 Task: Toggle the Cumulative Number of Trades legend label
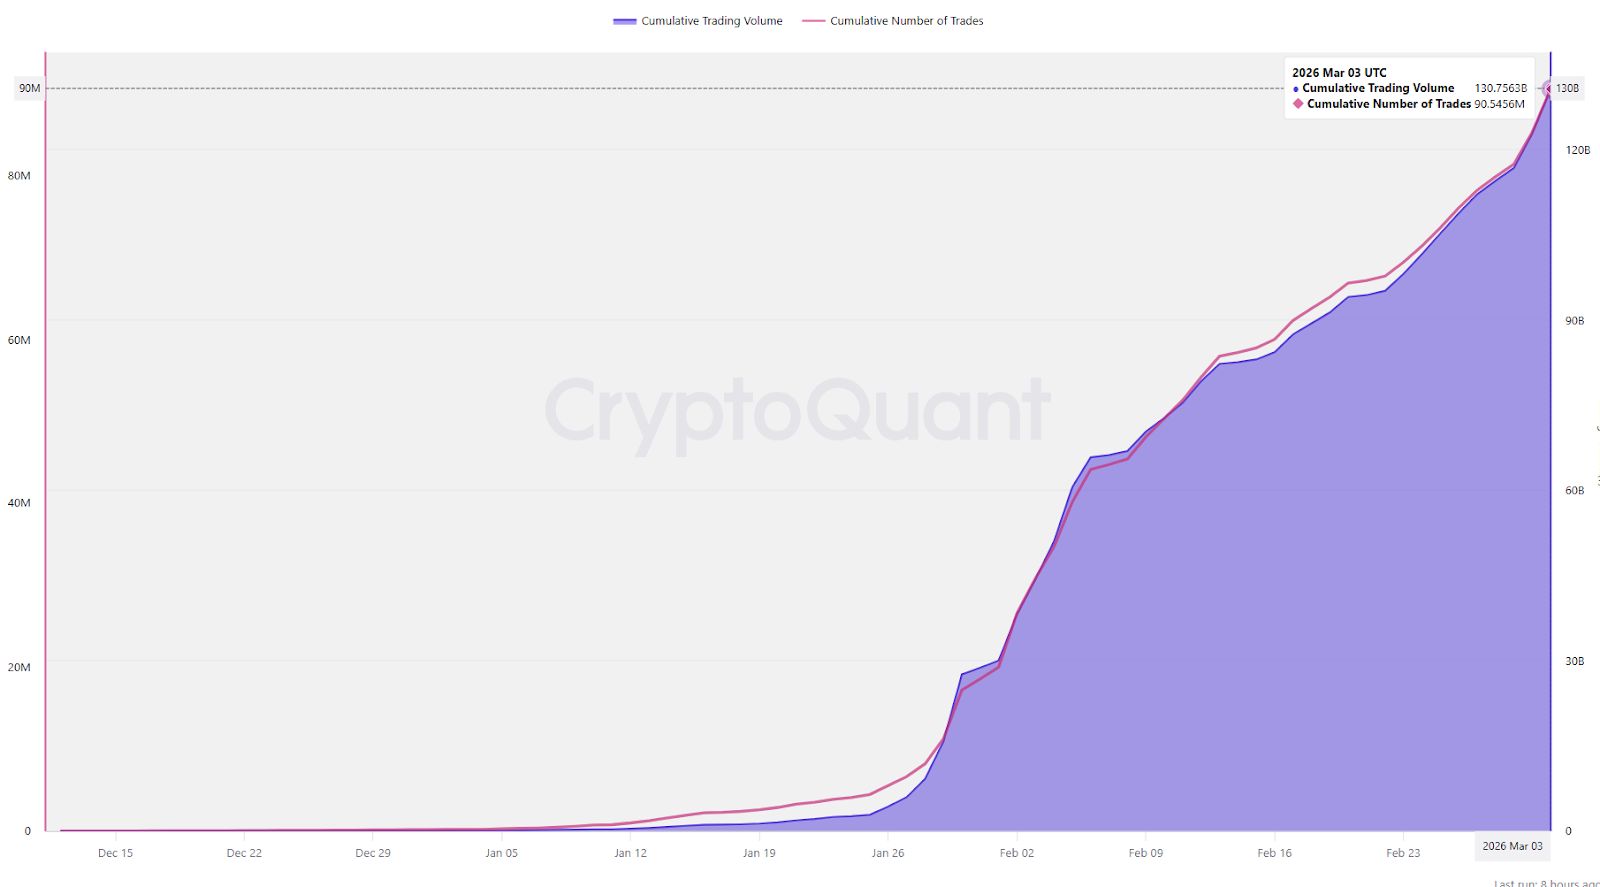pos(906,21)
